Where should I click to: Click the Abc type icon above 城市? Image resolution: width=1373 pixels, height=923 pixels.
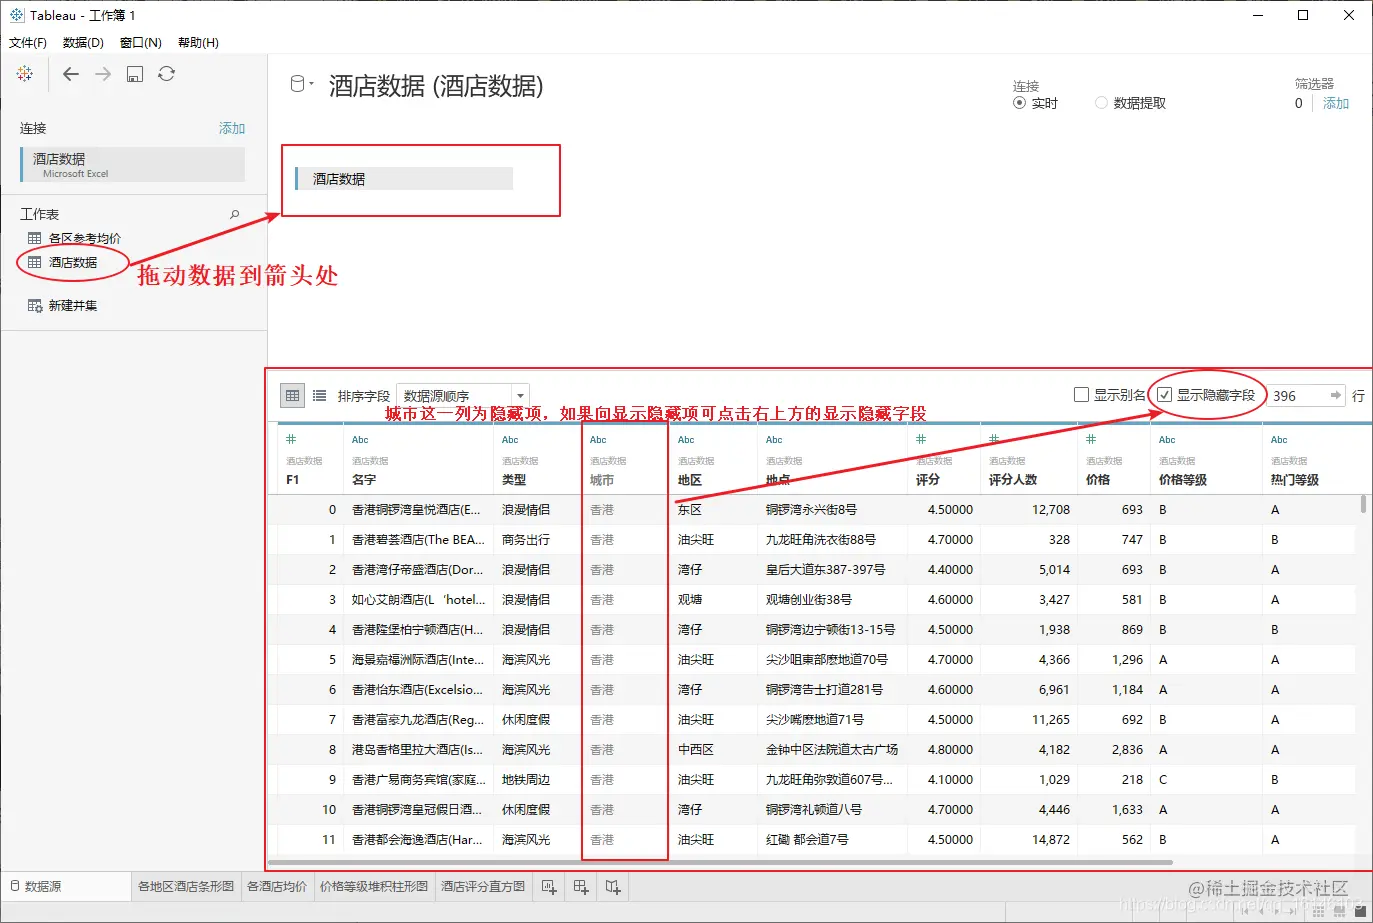(x=598, y=440)
